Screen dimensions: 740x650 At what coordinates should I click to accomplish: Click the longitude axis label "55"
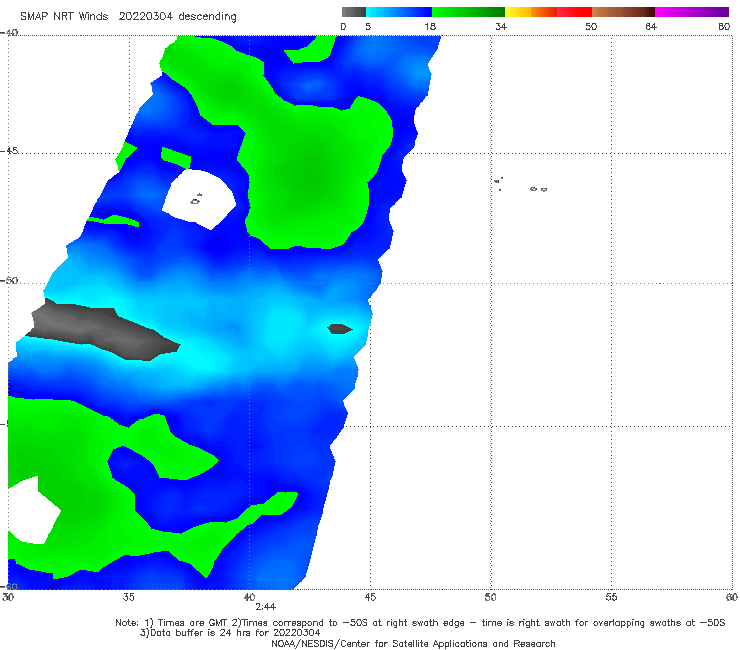click(611, 598)
